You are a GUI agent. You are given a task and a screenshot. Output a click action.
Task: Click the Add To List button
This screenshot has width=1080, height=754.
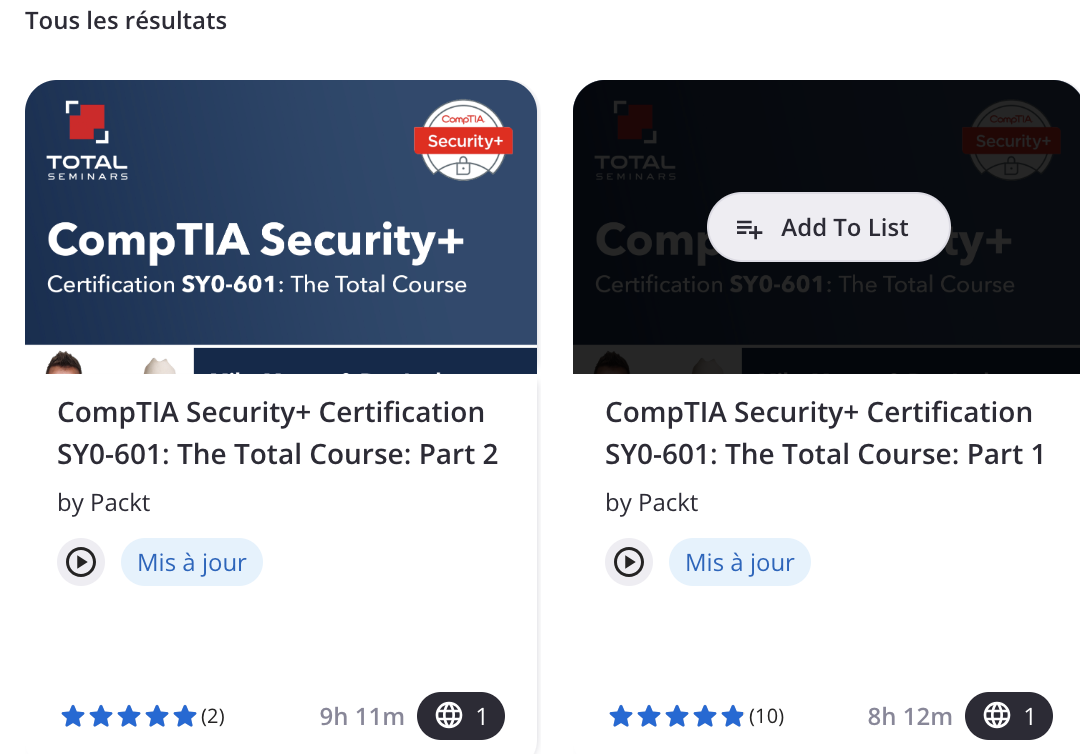click(828, 228)
